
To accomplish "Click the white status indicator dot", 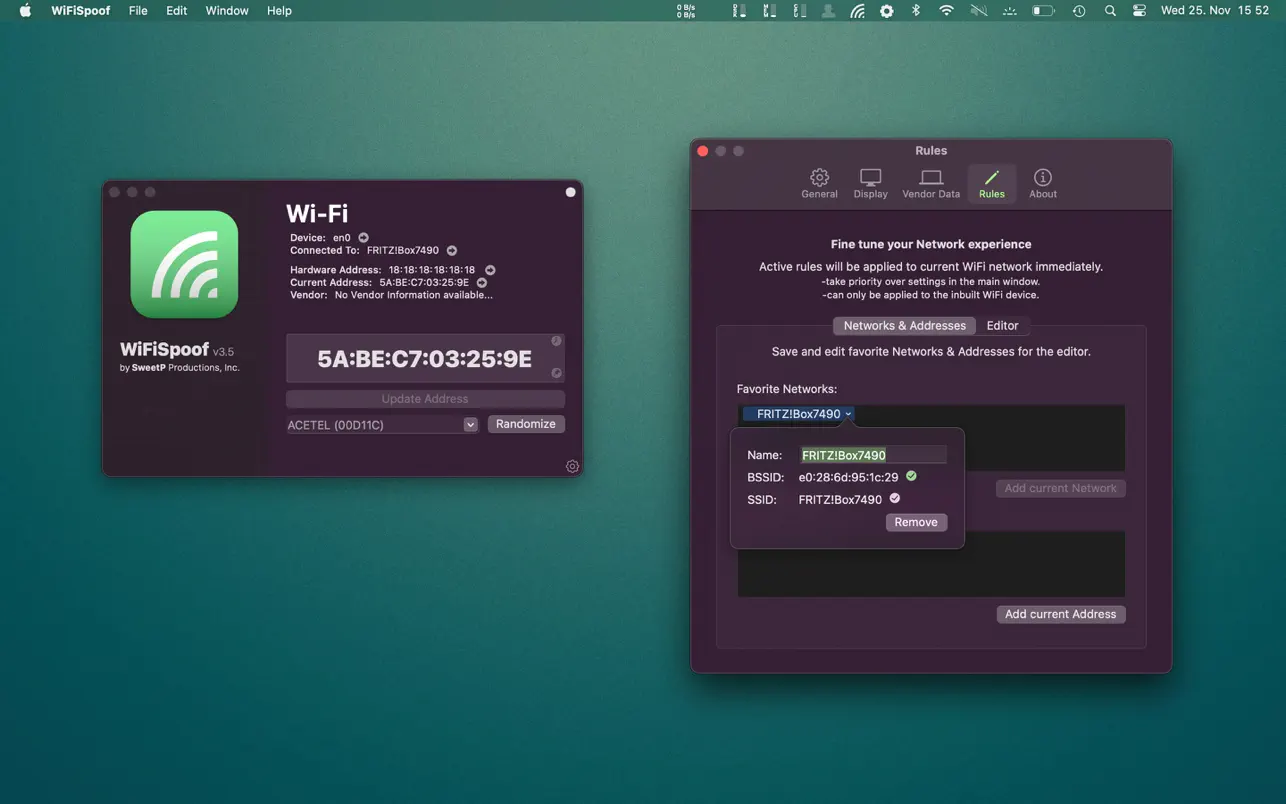I will [x=570, y=192].
